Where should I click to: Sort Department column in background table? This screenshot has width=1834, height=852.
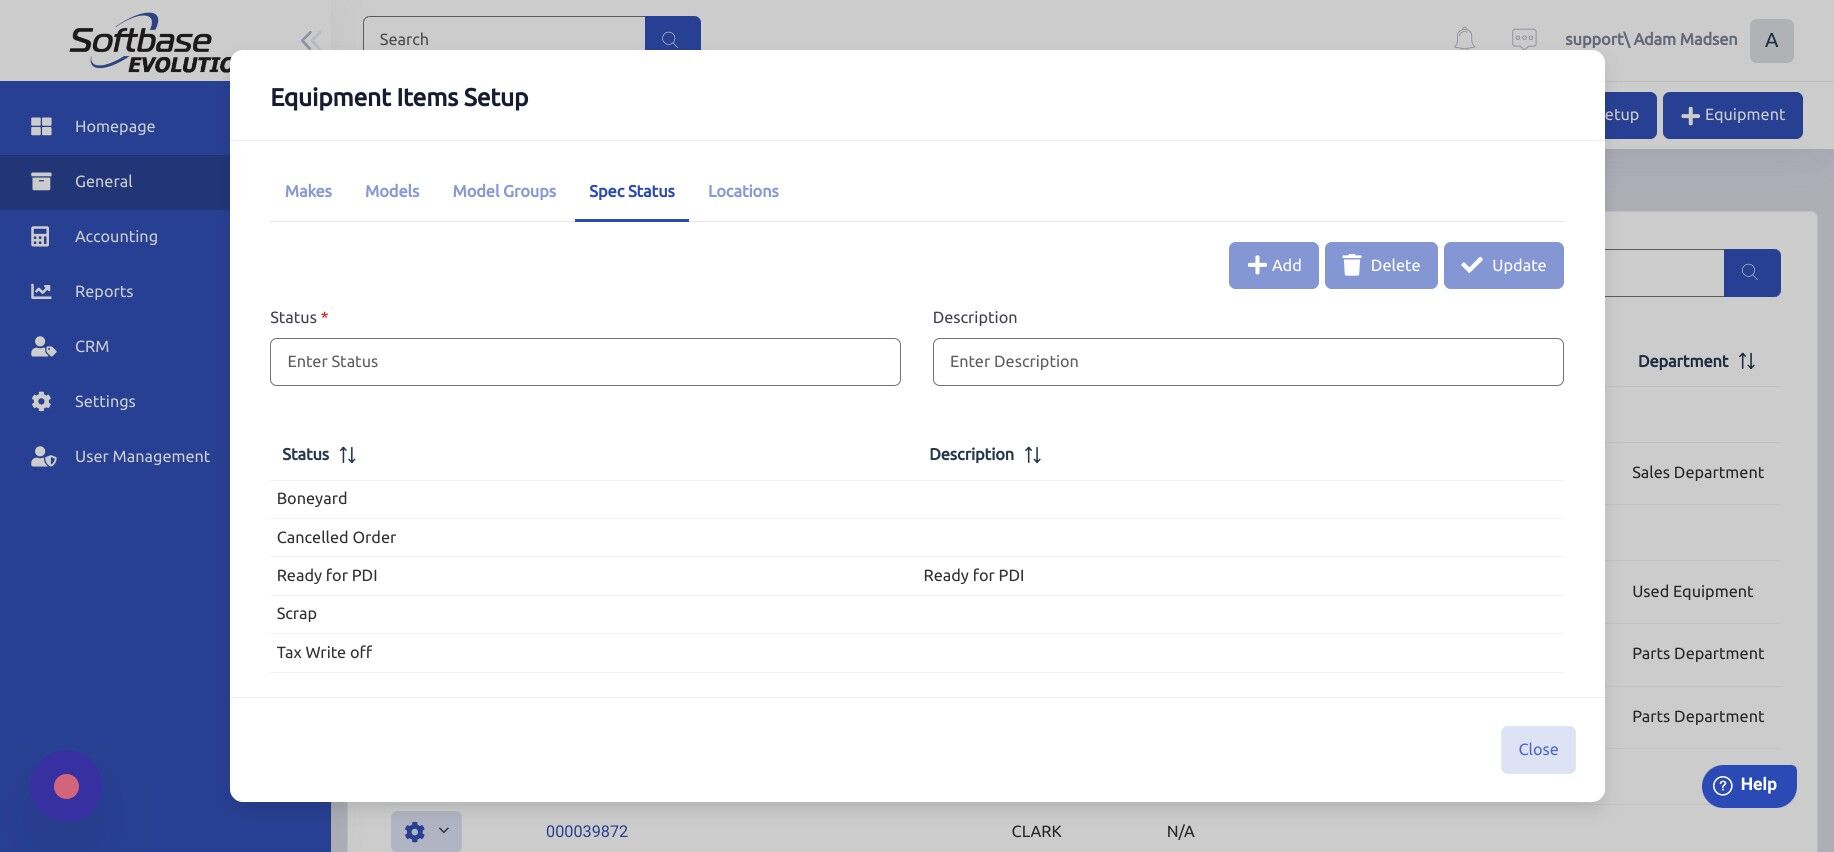(1747, 361)
